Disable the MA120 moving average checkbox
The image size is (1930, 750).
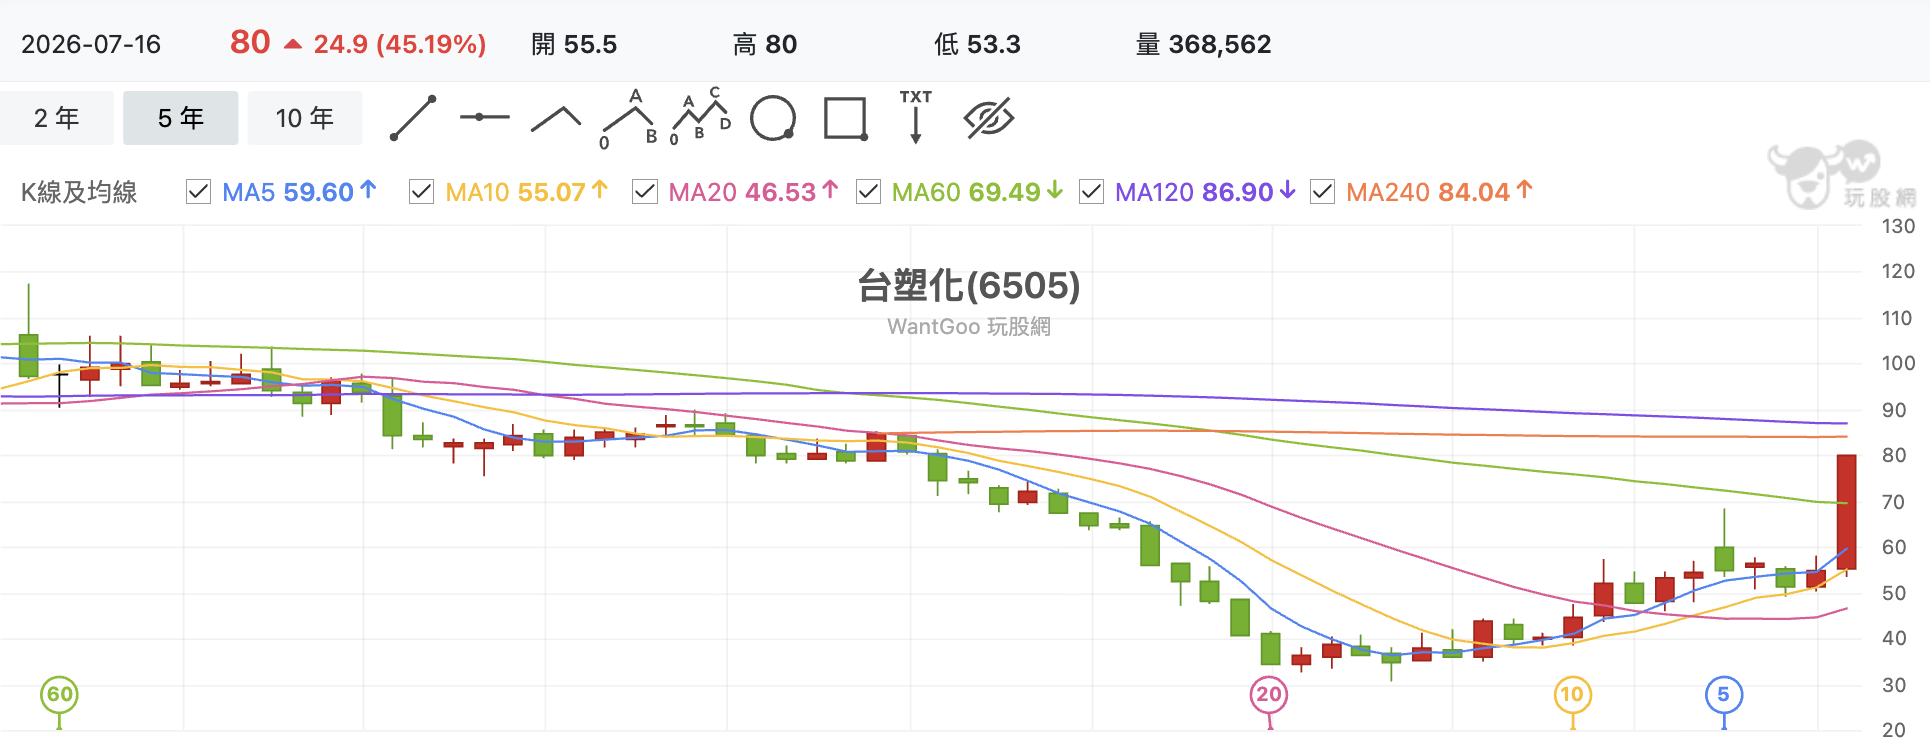coord(1092,191)
